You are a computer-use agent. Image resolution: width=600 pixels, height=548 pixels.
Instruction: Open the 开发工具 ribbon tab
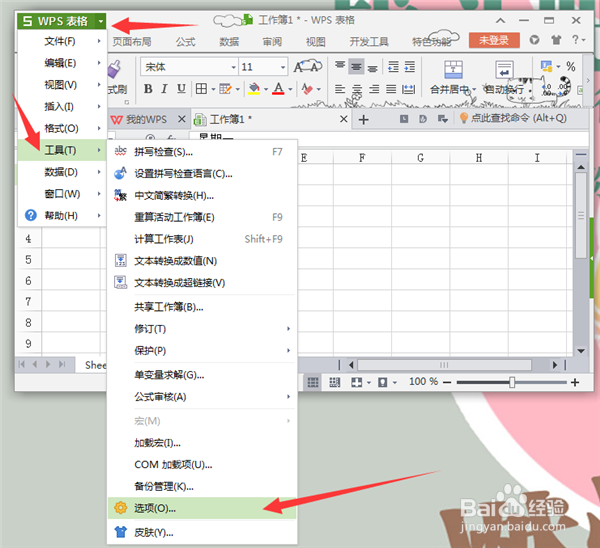(x=369, y=41)
